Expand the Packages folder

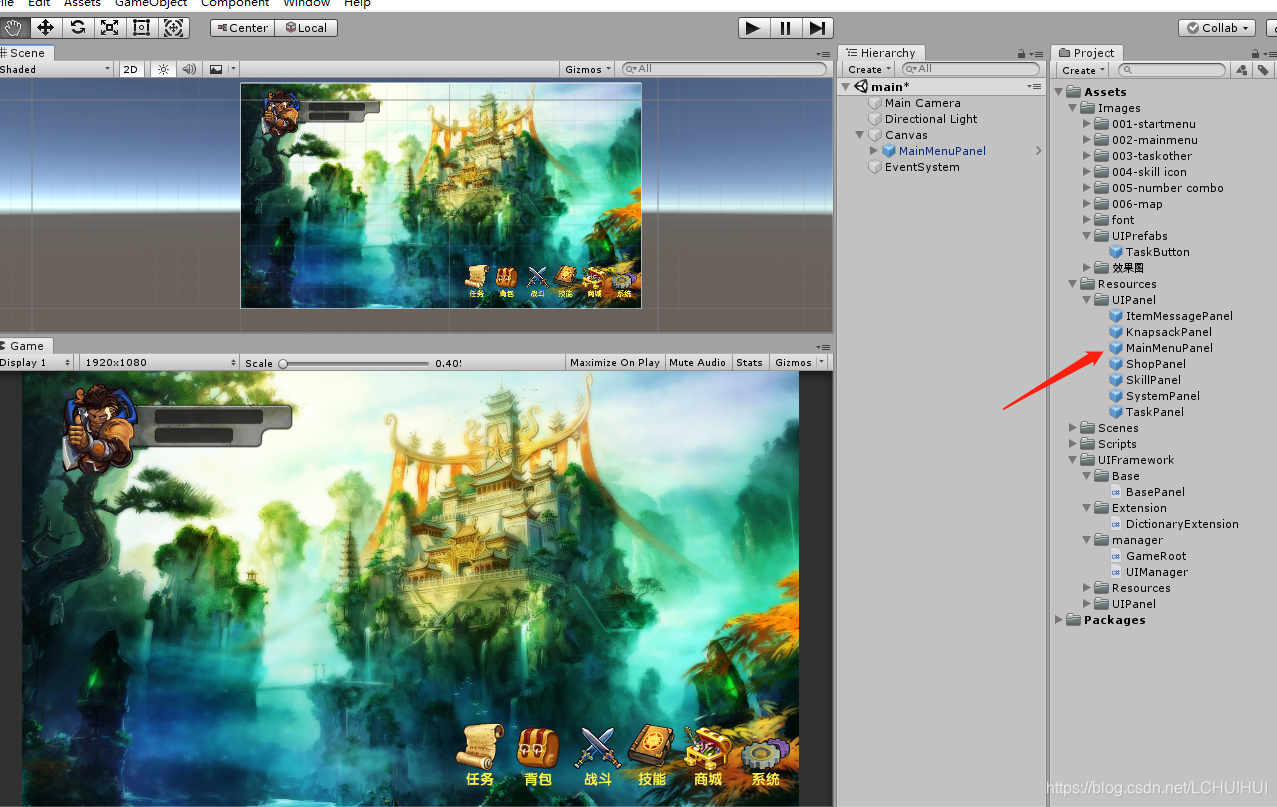[x=1060, y=620]
